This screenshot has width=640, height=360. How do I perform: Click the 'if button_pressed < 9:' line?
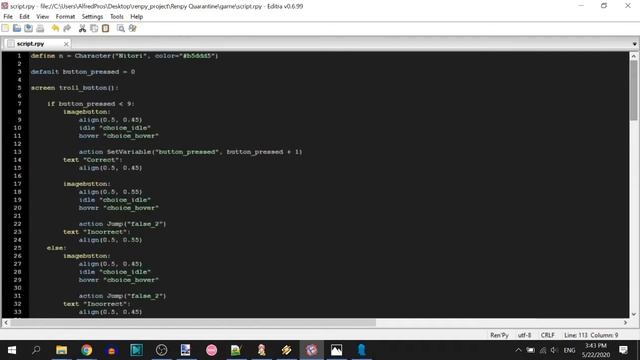tap(91, 104)
